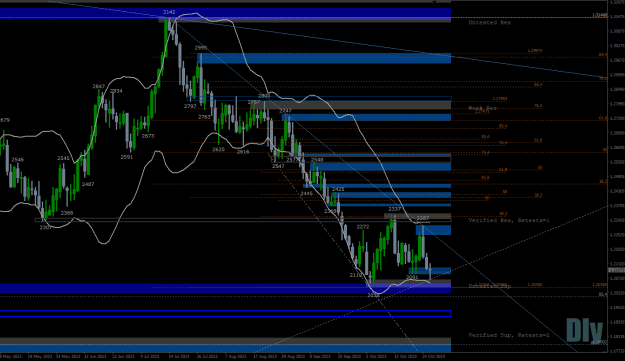Screen dimensions: 625x361
Task: Click the 2545 price label
Action: coord(63,158)
